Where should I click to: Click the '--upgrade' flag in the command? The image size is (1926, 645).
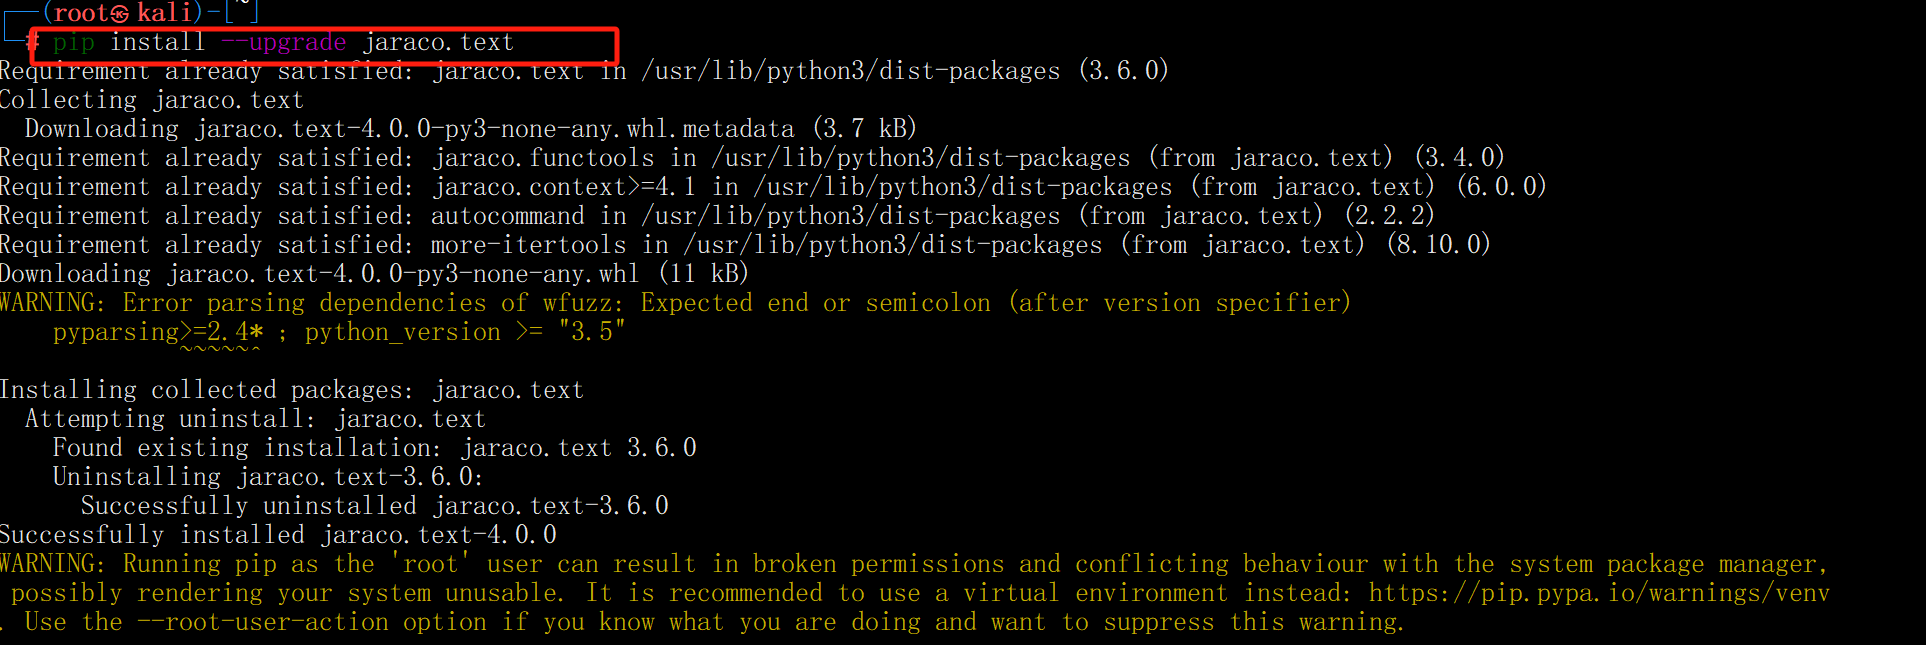284,42
